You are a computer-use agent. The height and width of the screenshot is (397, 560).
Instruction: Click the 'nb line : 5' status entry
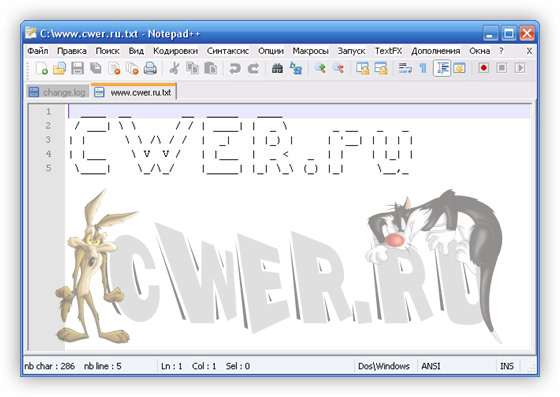point(102,366)
